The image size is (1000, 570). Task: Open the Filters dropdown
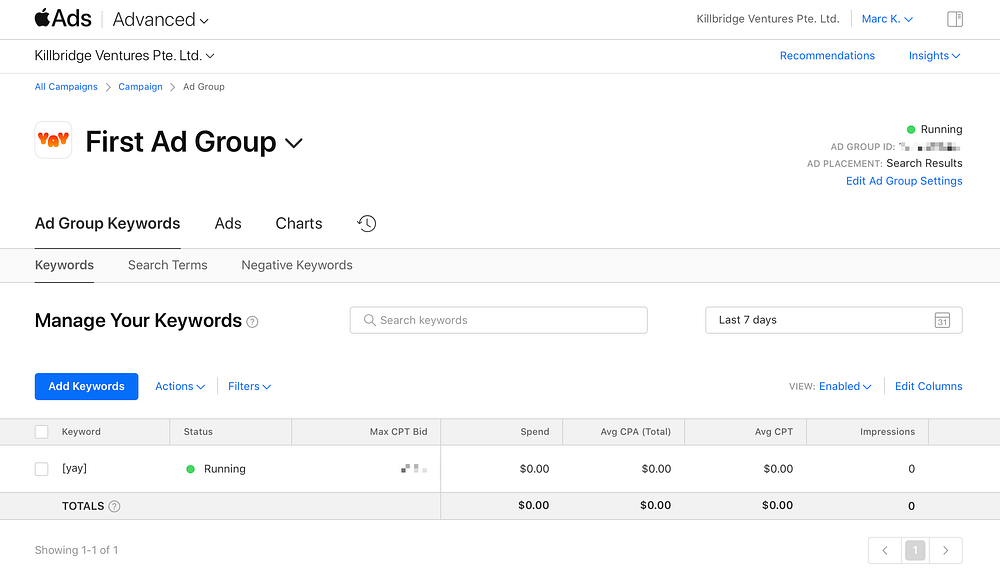point(249,386)
